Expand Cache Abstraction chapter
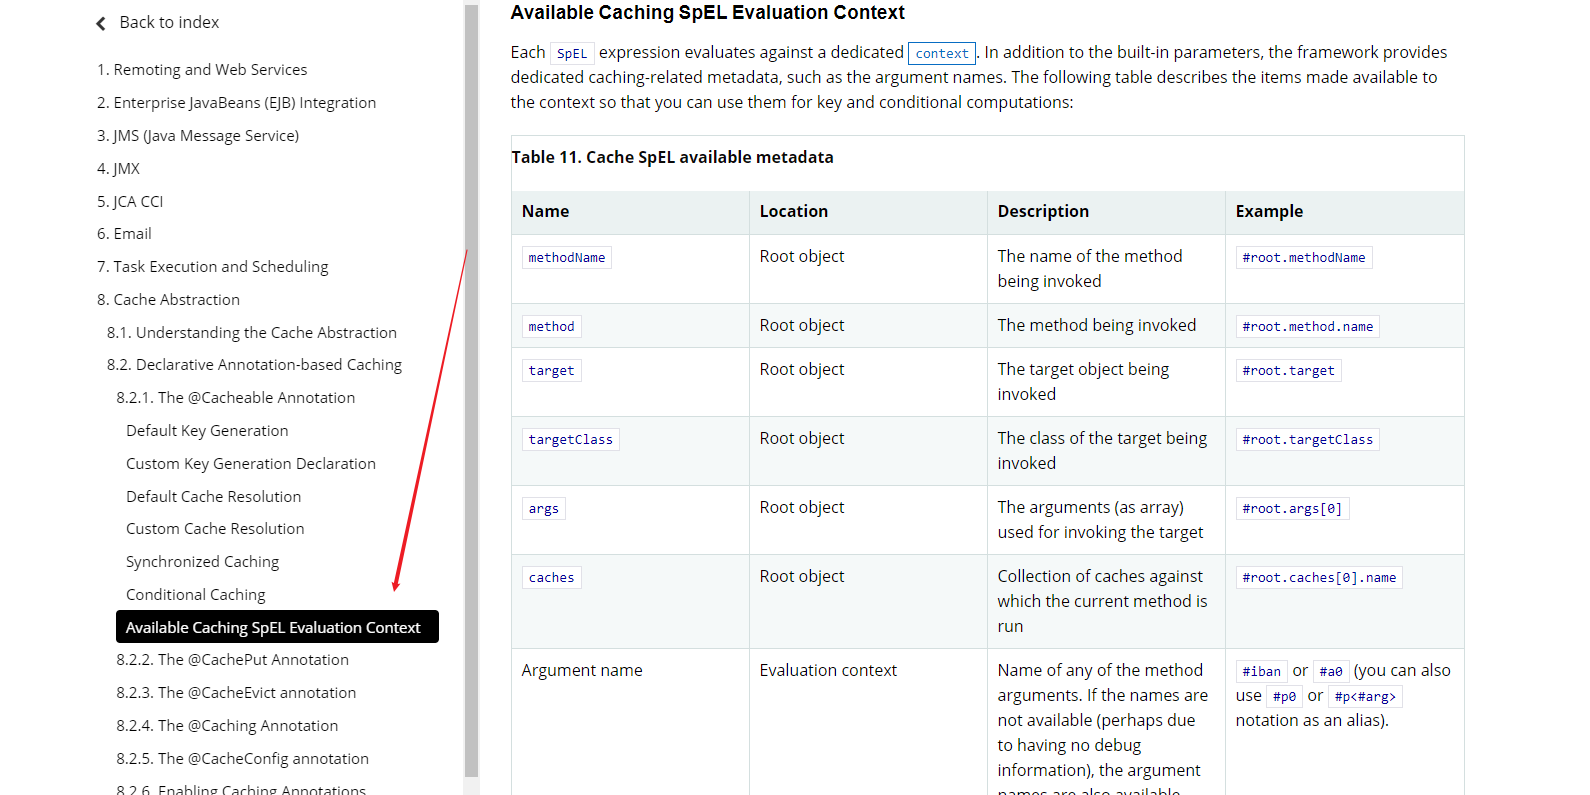The height and width of the screenshot is (795, 1590). (x=168, y=300)
